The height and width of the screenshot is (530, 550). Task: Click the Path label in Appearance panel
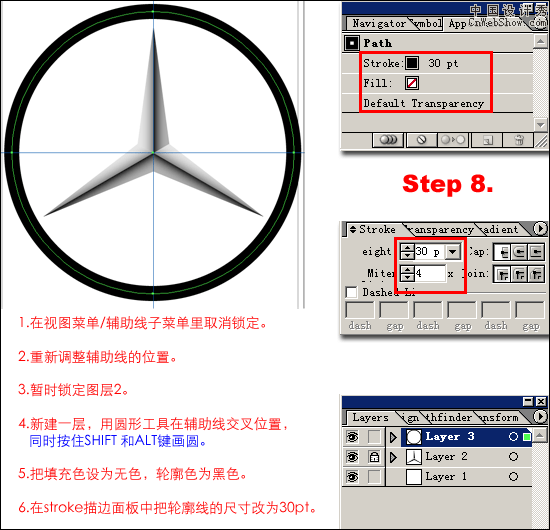click(x=378, y=43)
